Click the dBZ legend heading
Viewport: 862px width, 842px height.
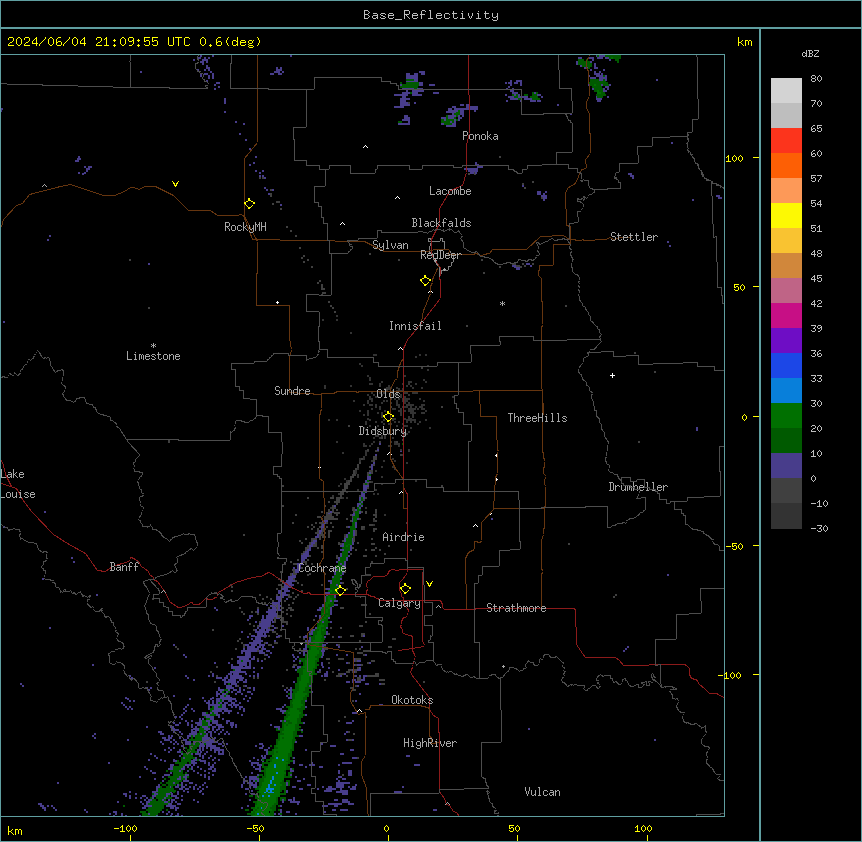click(810, 54)
